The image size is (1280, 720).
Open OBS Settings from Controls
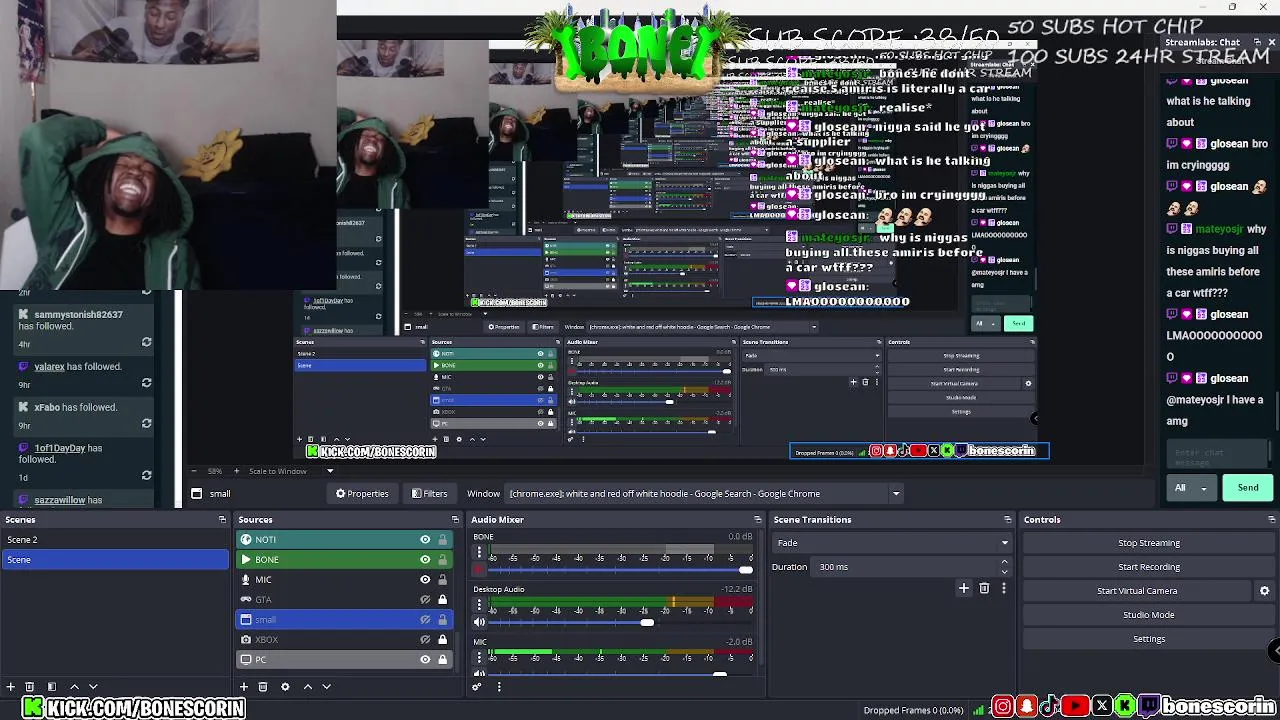(1149, 639)
